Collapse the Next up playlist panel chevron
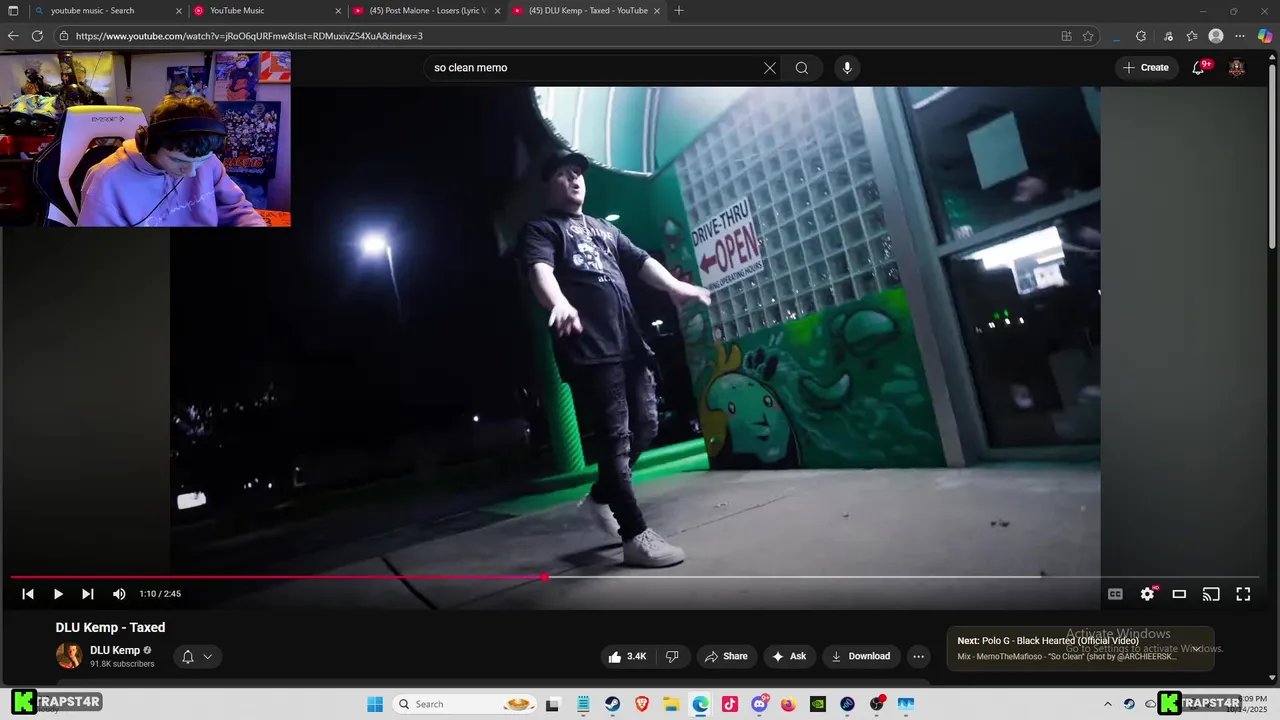Viewport: 1280px width, 720px height. [x=1196, y=649]
